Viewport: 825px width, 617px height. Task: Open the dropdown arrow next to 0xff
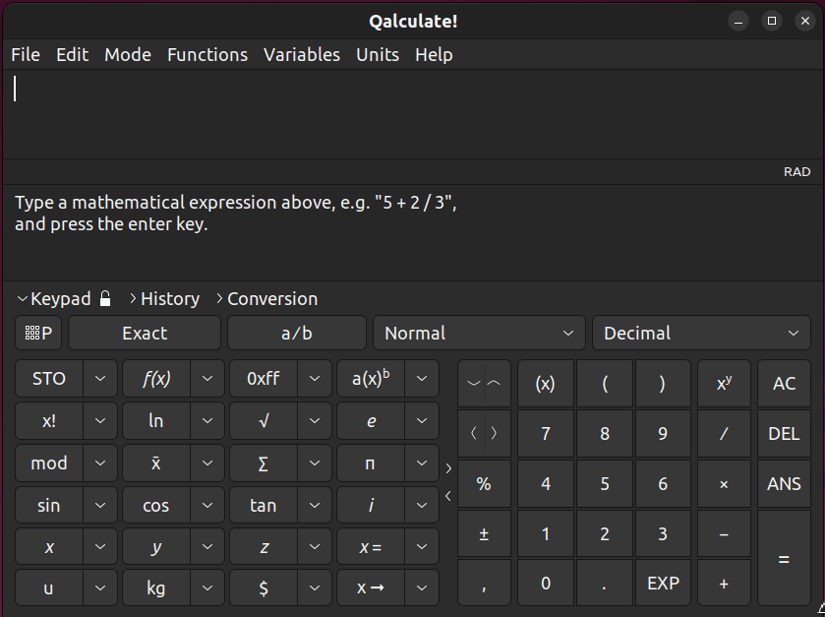pos(315,379)
